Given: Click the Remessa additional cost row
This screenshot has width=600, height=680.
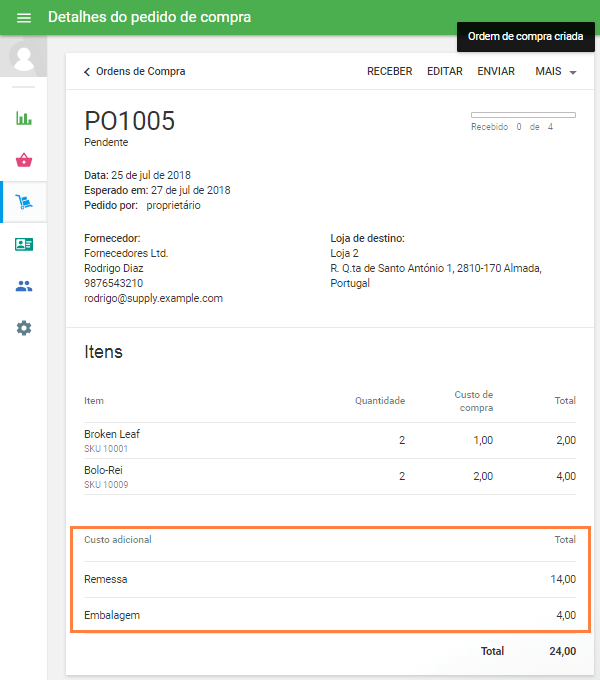Looking at the screenshot, I should (x=330, y=579).
